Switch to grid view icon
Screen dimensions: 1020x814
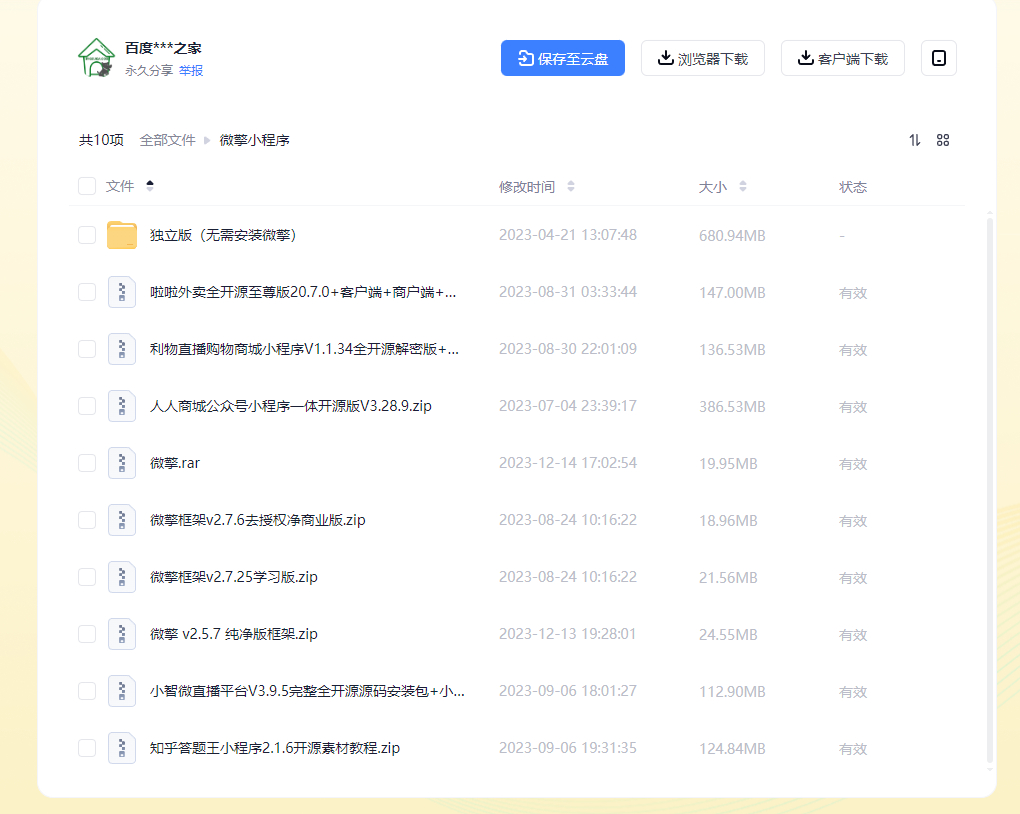coord(943,140)
